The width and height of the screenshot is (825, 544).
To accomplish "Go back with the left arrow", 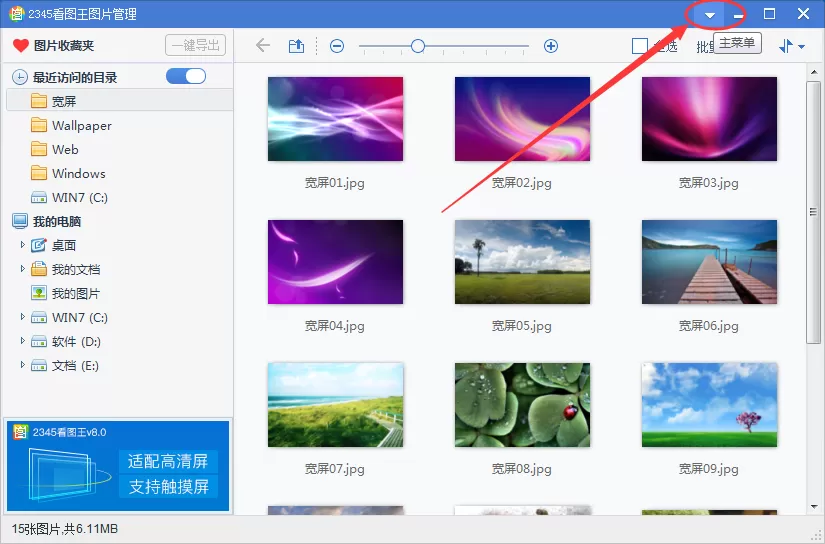I will 263,46.
